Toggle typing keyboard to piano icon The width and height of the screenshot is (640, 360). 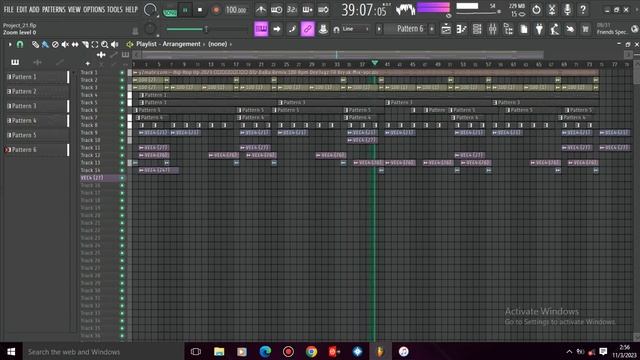pyautogui.click(x=261, y=29)
